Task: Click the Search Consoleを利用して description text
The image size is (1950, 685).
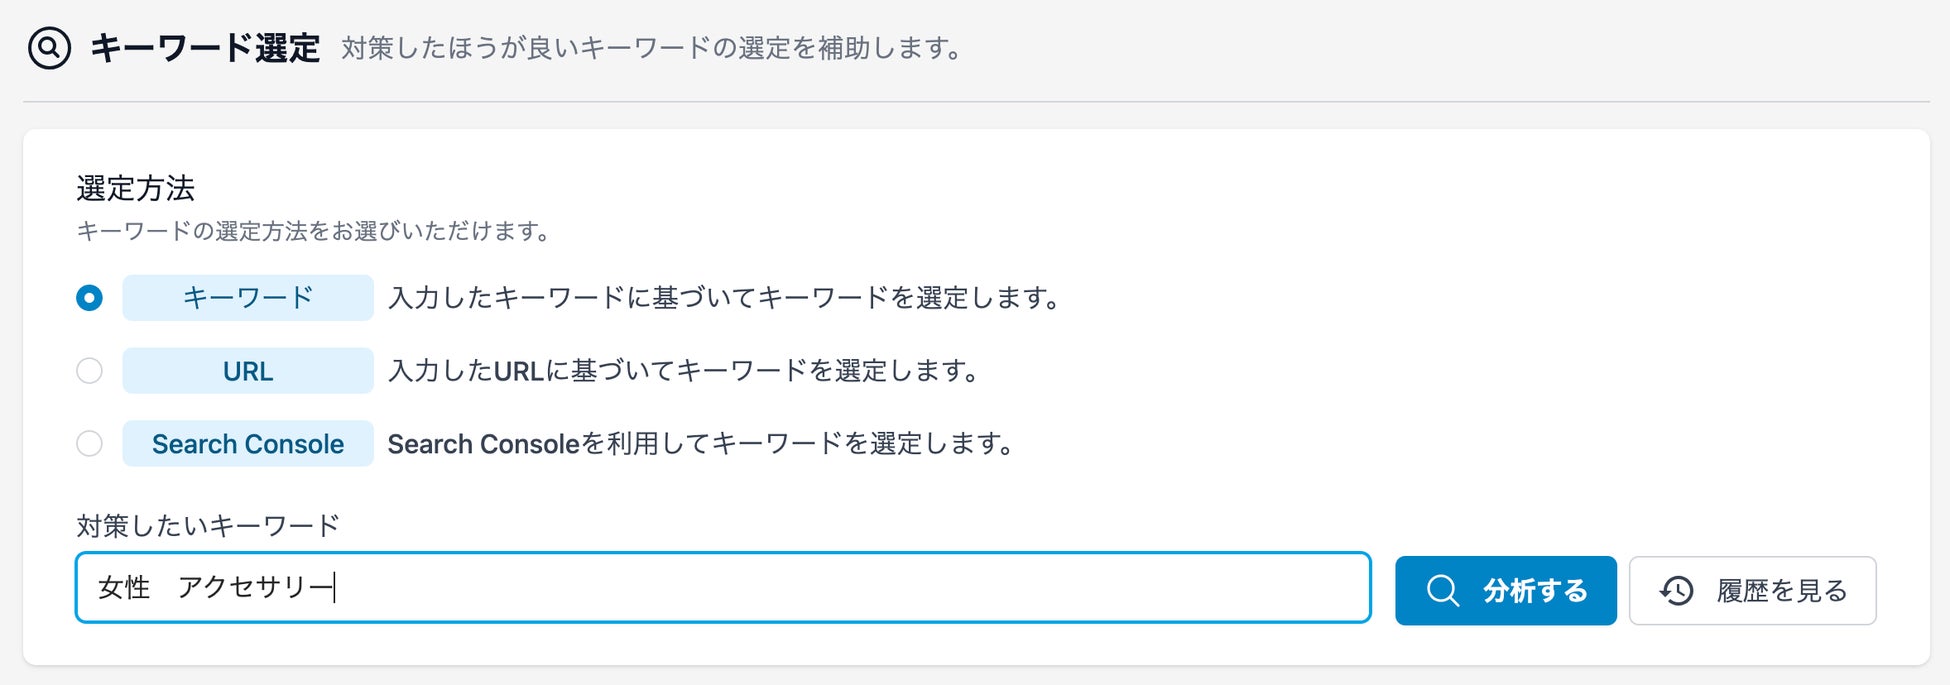Action: pos(700,444)
